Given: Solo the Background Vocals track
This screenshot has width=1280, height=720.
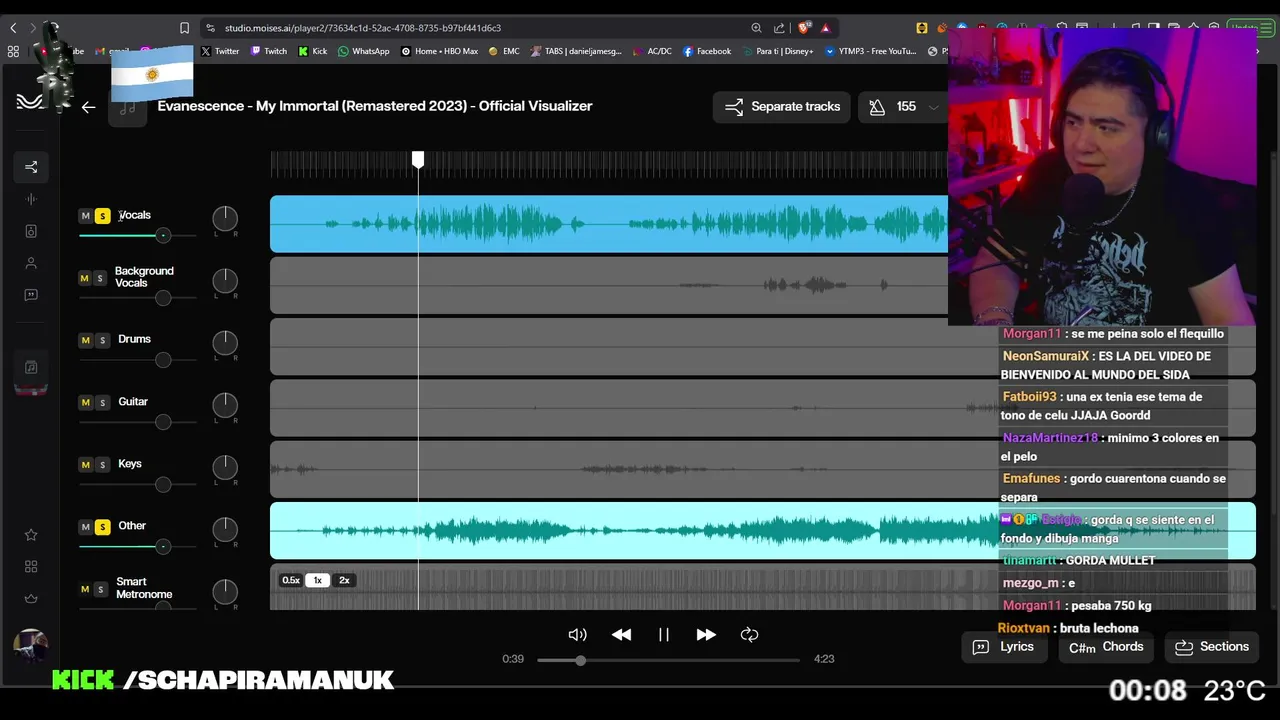Looking at the screenshot, I should pos(100,278).
